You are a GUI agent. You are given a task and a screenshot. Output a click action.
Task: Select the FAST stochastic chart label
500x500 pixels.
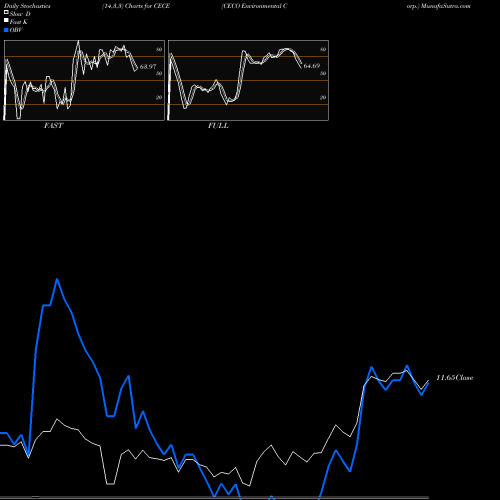point(53,126)
